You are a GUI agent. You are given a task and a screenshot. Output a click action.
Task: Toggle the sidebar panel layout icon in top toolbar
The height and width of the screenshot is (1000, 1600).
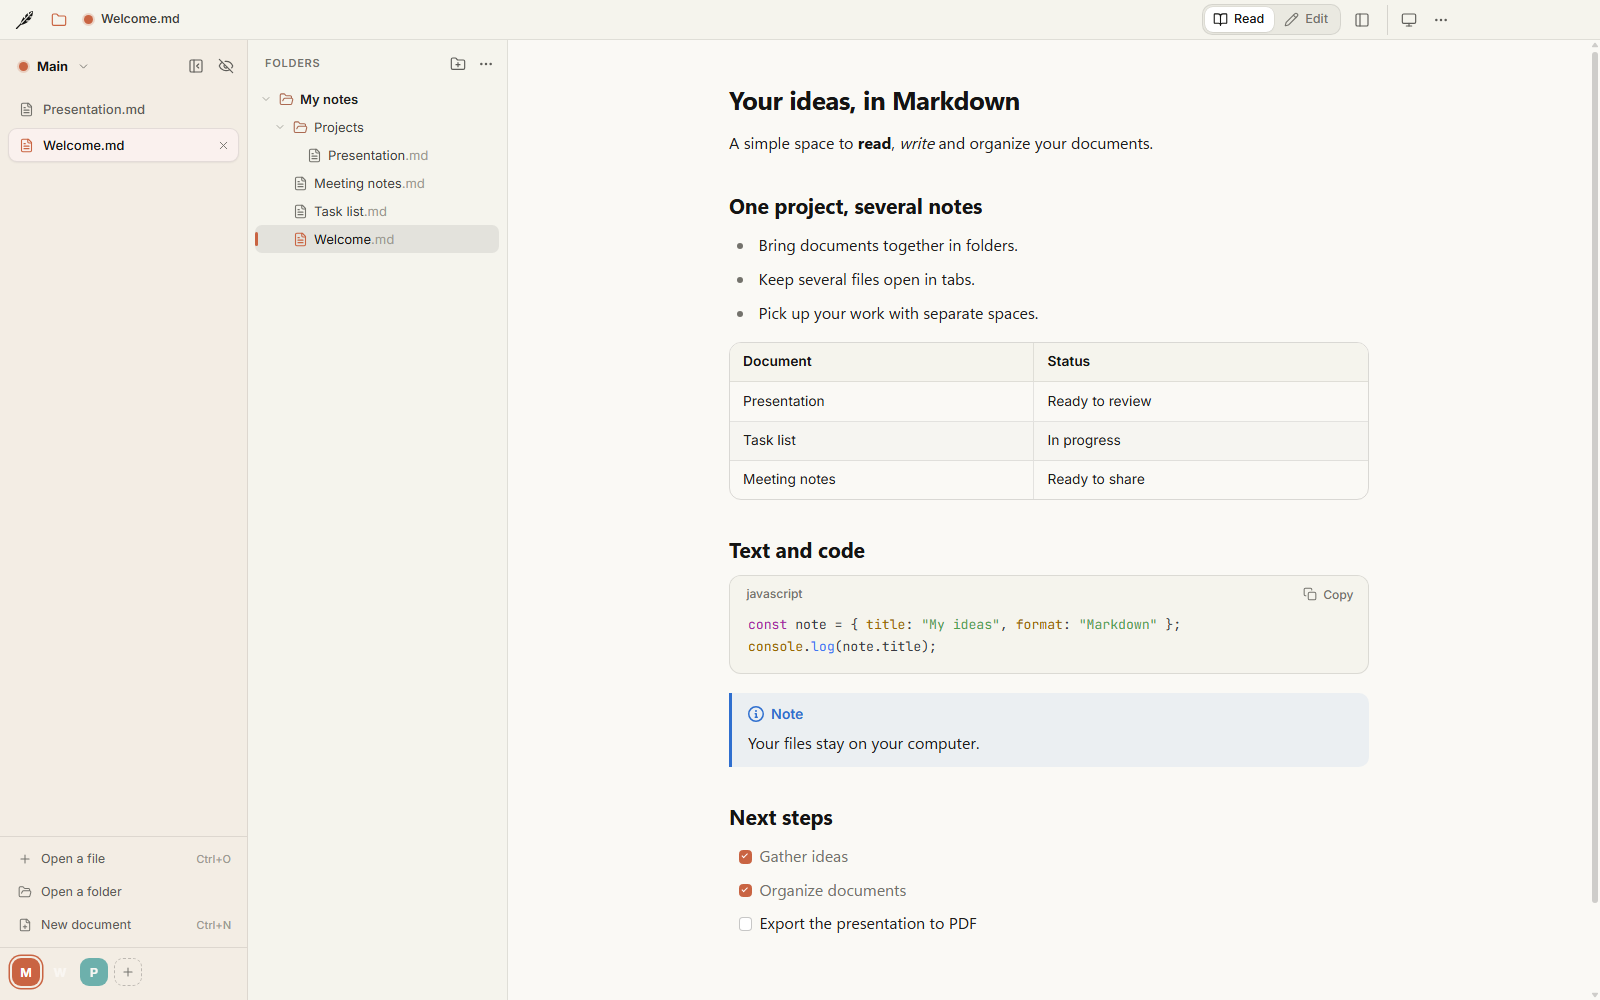[x=1362, y=20]
